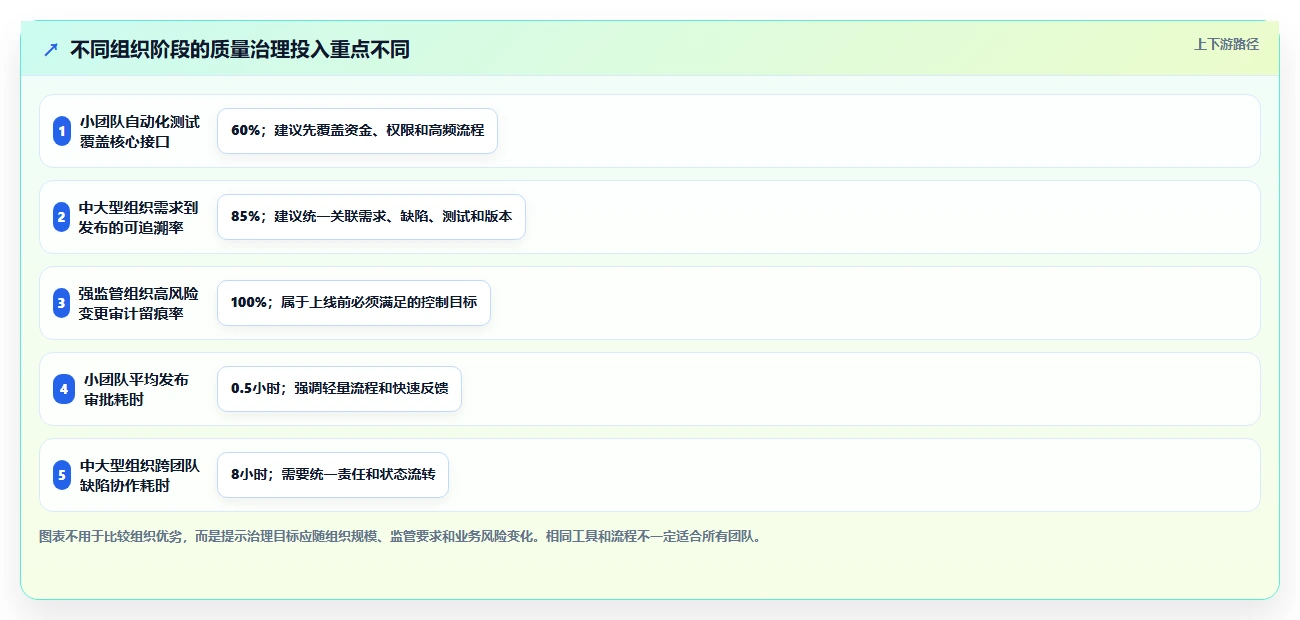The image size is (1300, 620).
Task: Click number badge 5 for 中大型组织跨团队
Action: point(62,475)
